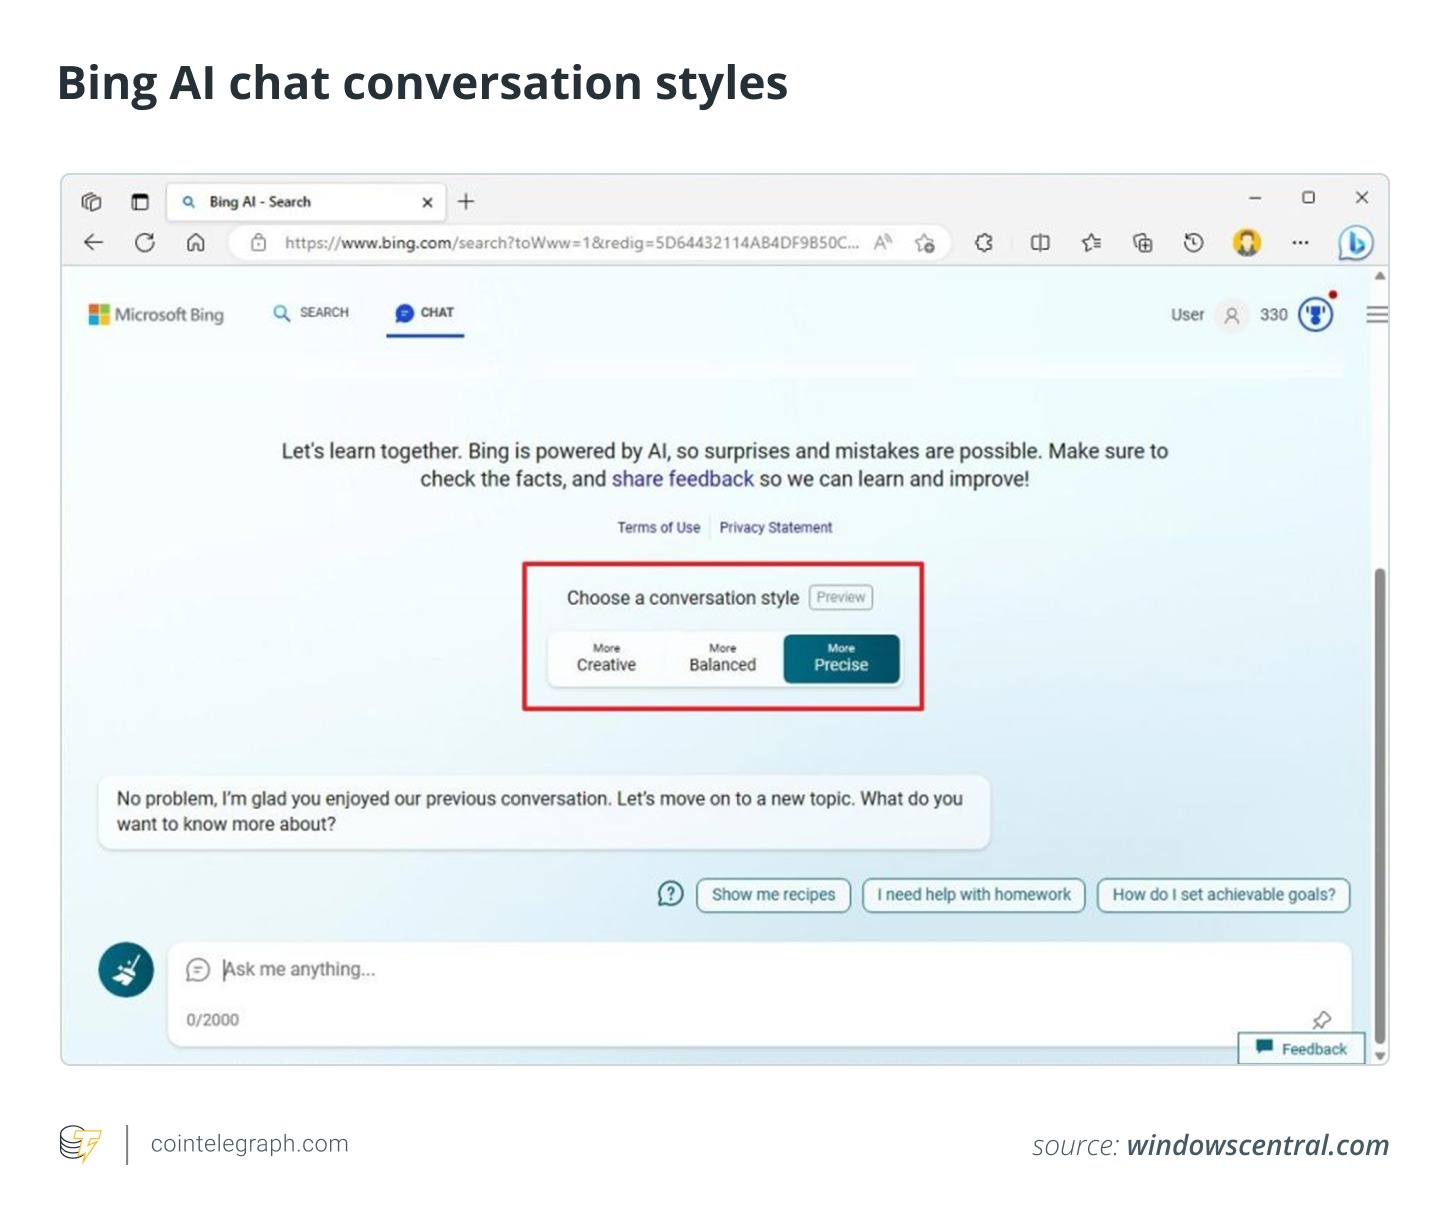Click the pin icon in chat box
The image size is (1450, 1225).
tap(1321, 1020)
